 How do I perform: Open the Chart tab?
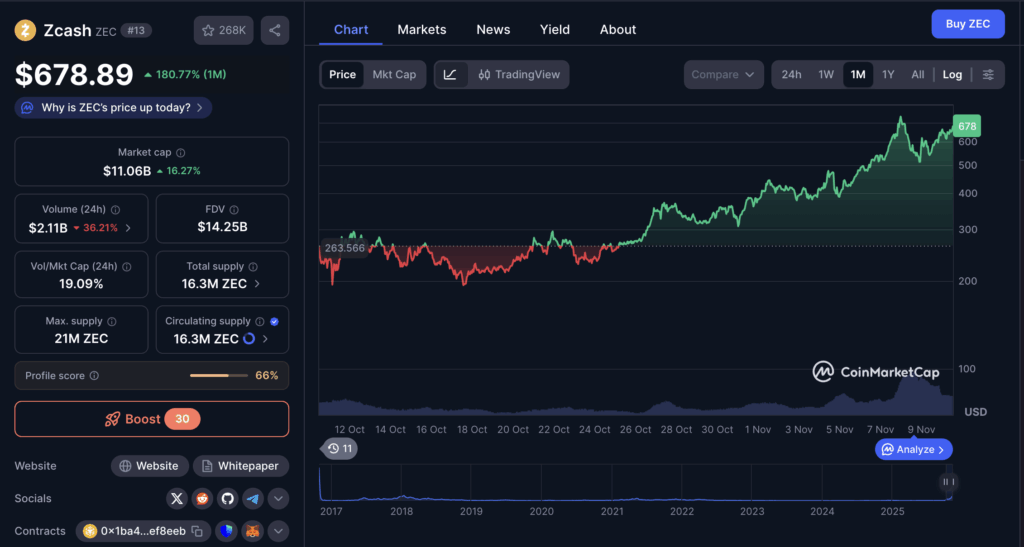[351, 29]
